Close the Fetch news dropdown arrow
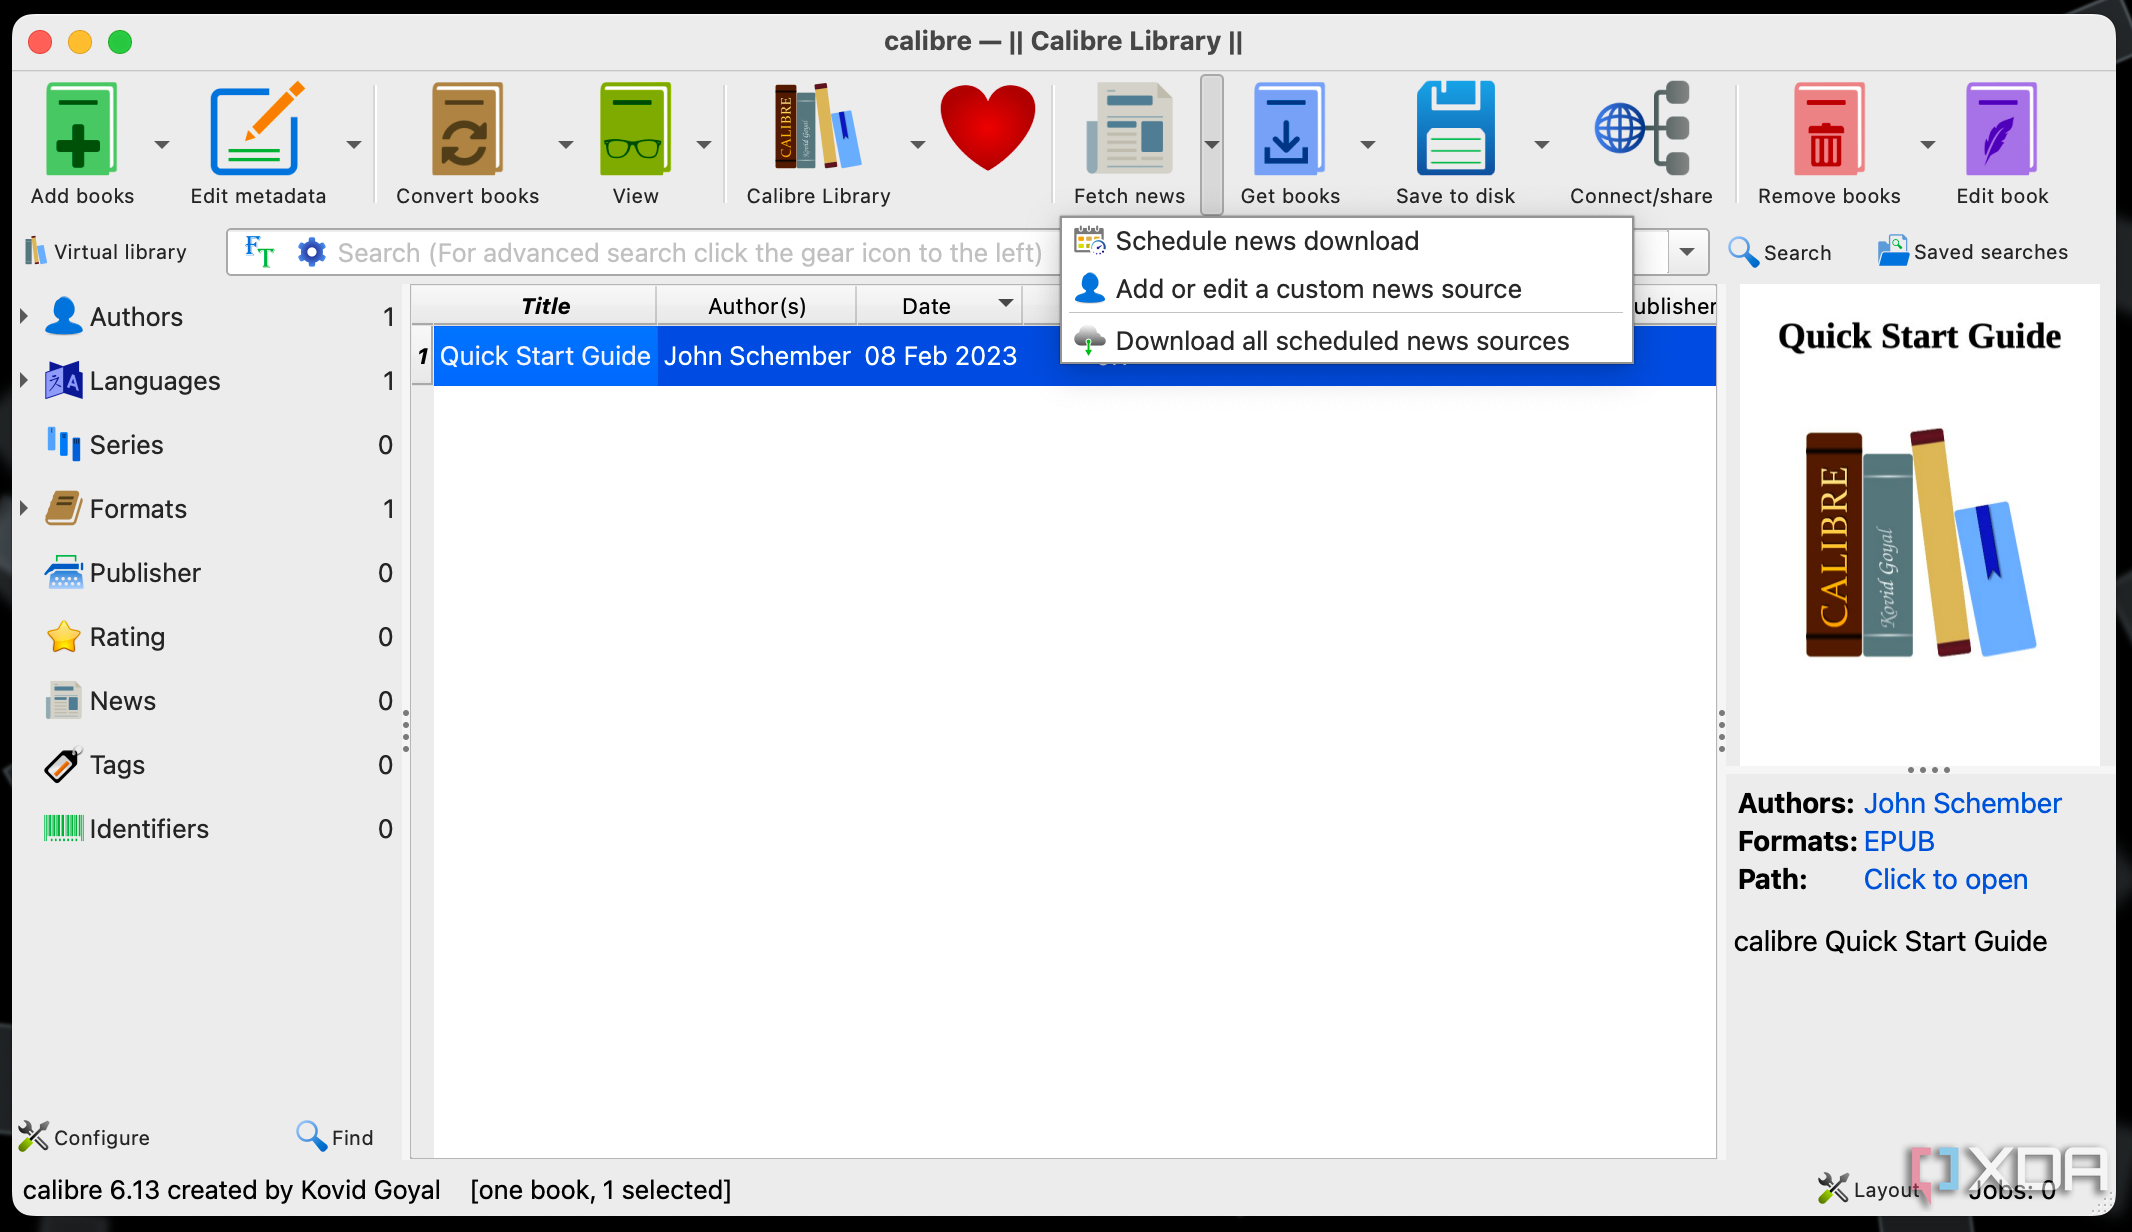 pos(1211,144)
